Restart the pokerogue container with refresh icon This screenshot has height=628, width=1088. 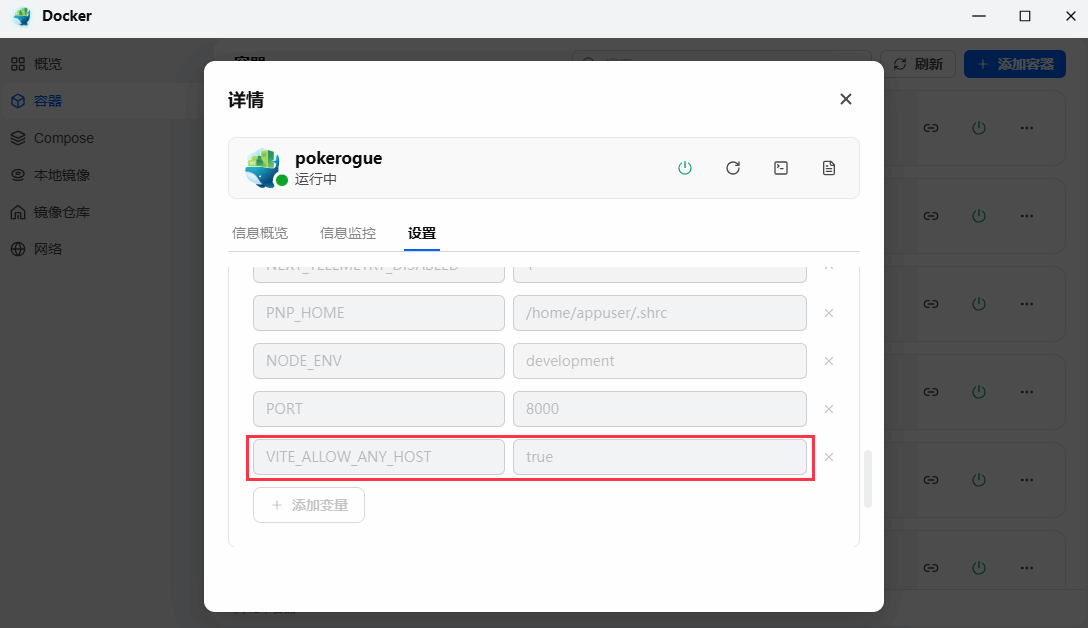[x=733, y=168]
